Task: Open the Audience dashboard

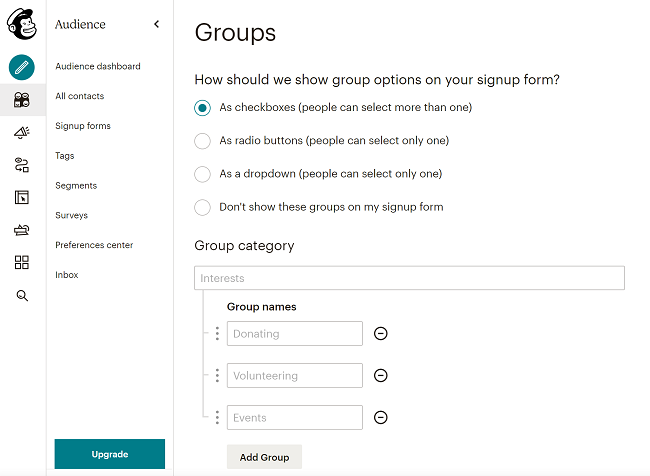Action: coord(98,66)
